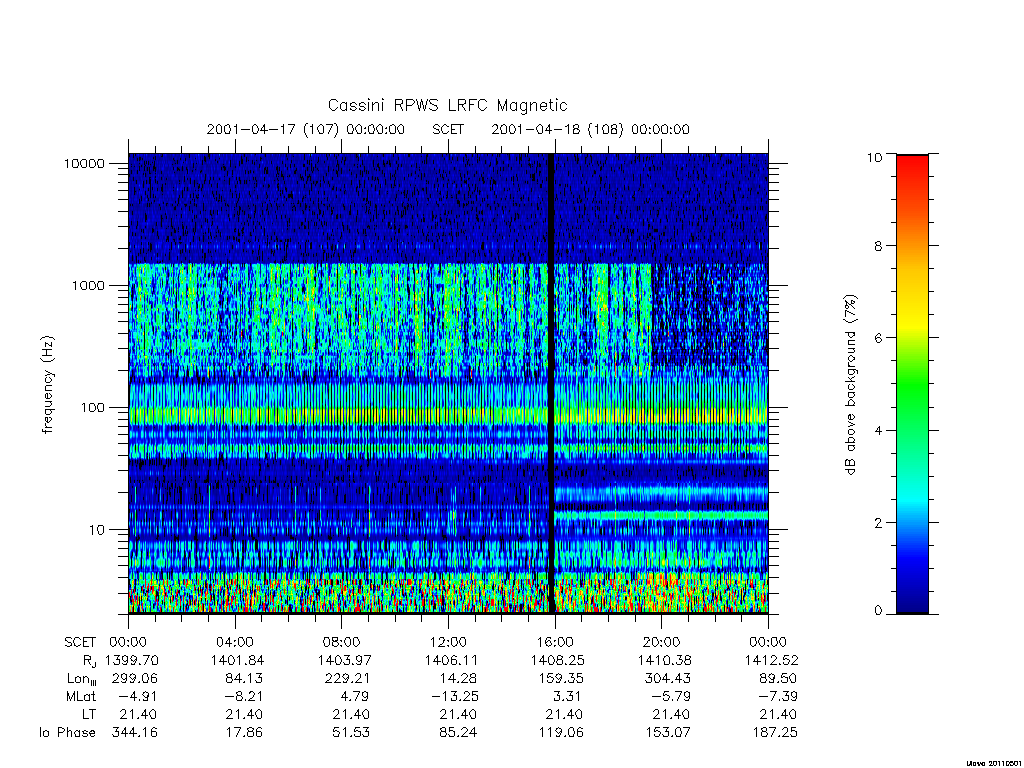
Task: Click the 100 Hz frequency axis label
Action: pyautogui.click(x=91, y=408)
